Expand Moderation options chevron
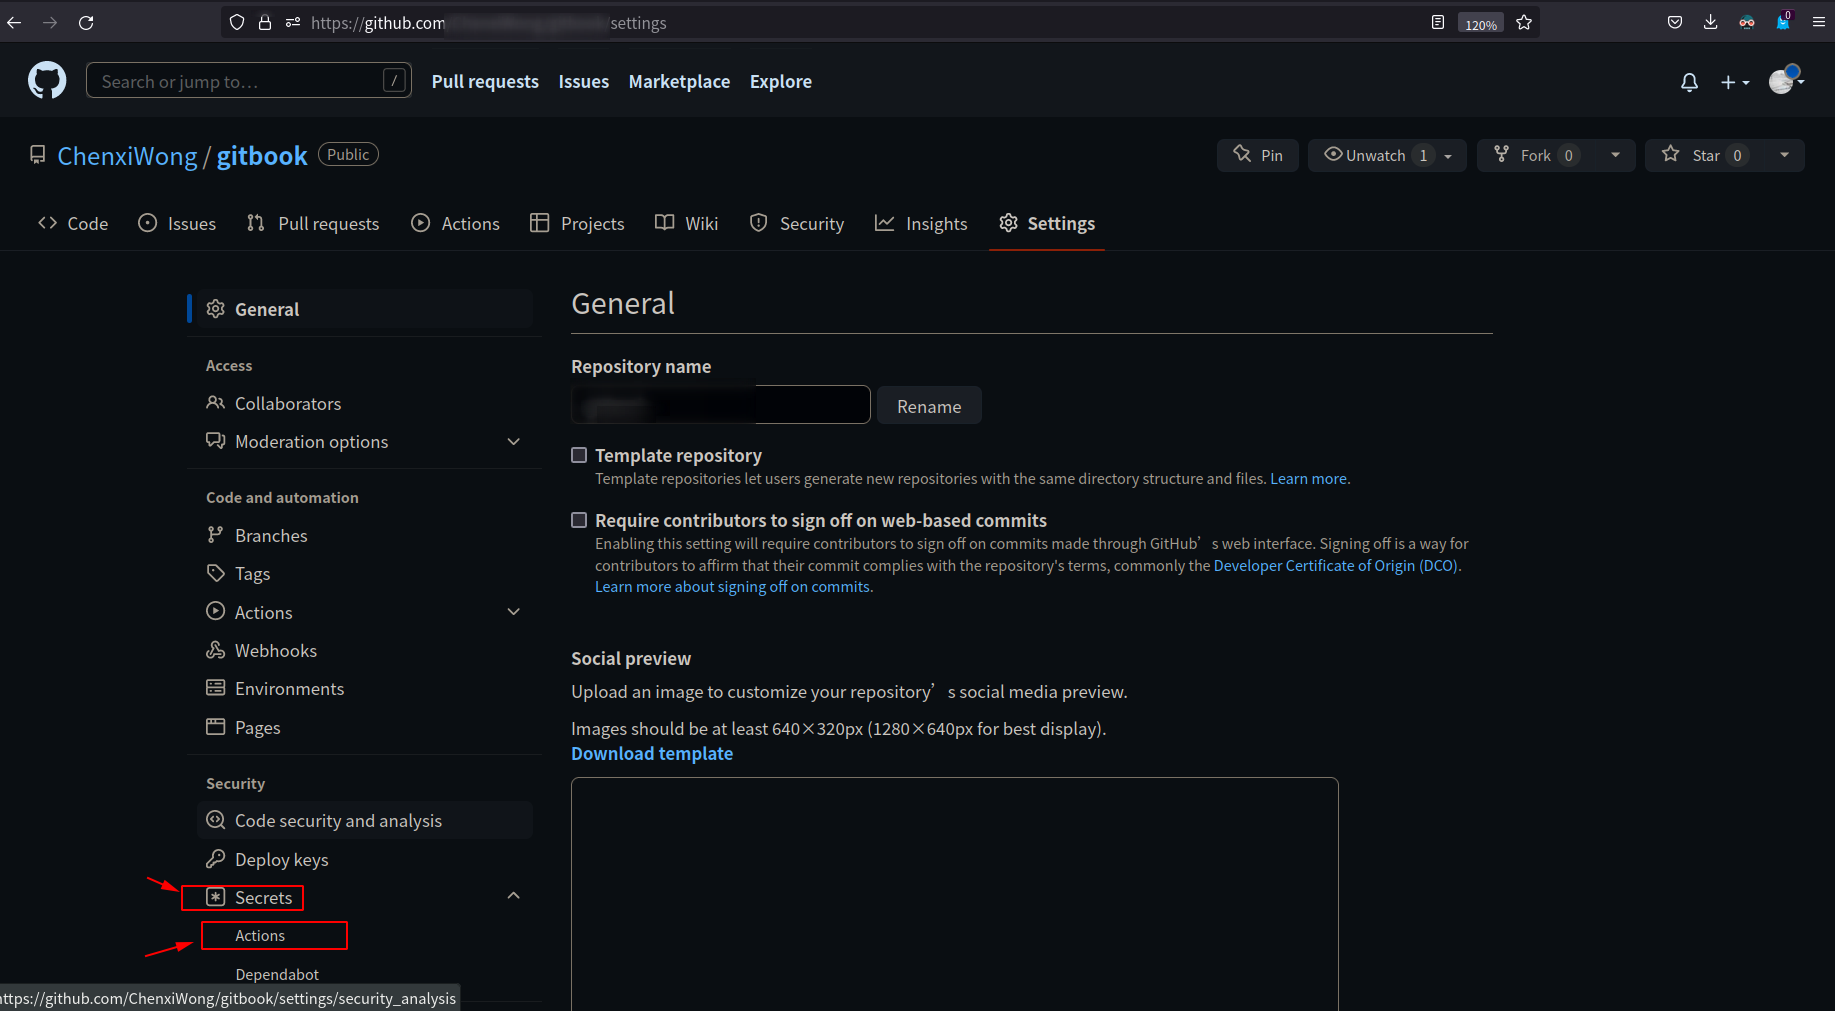 pos(514,441)
